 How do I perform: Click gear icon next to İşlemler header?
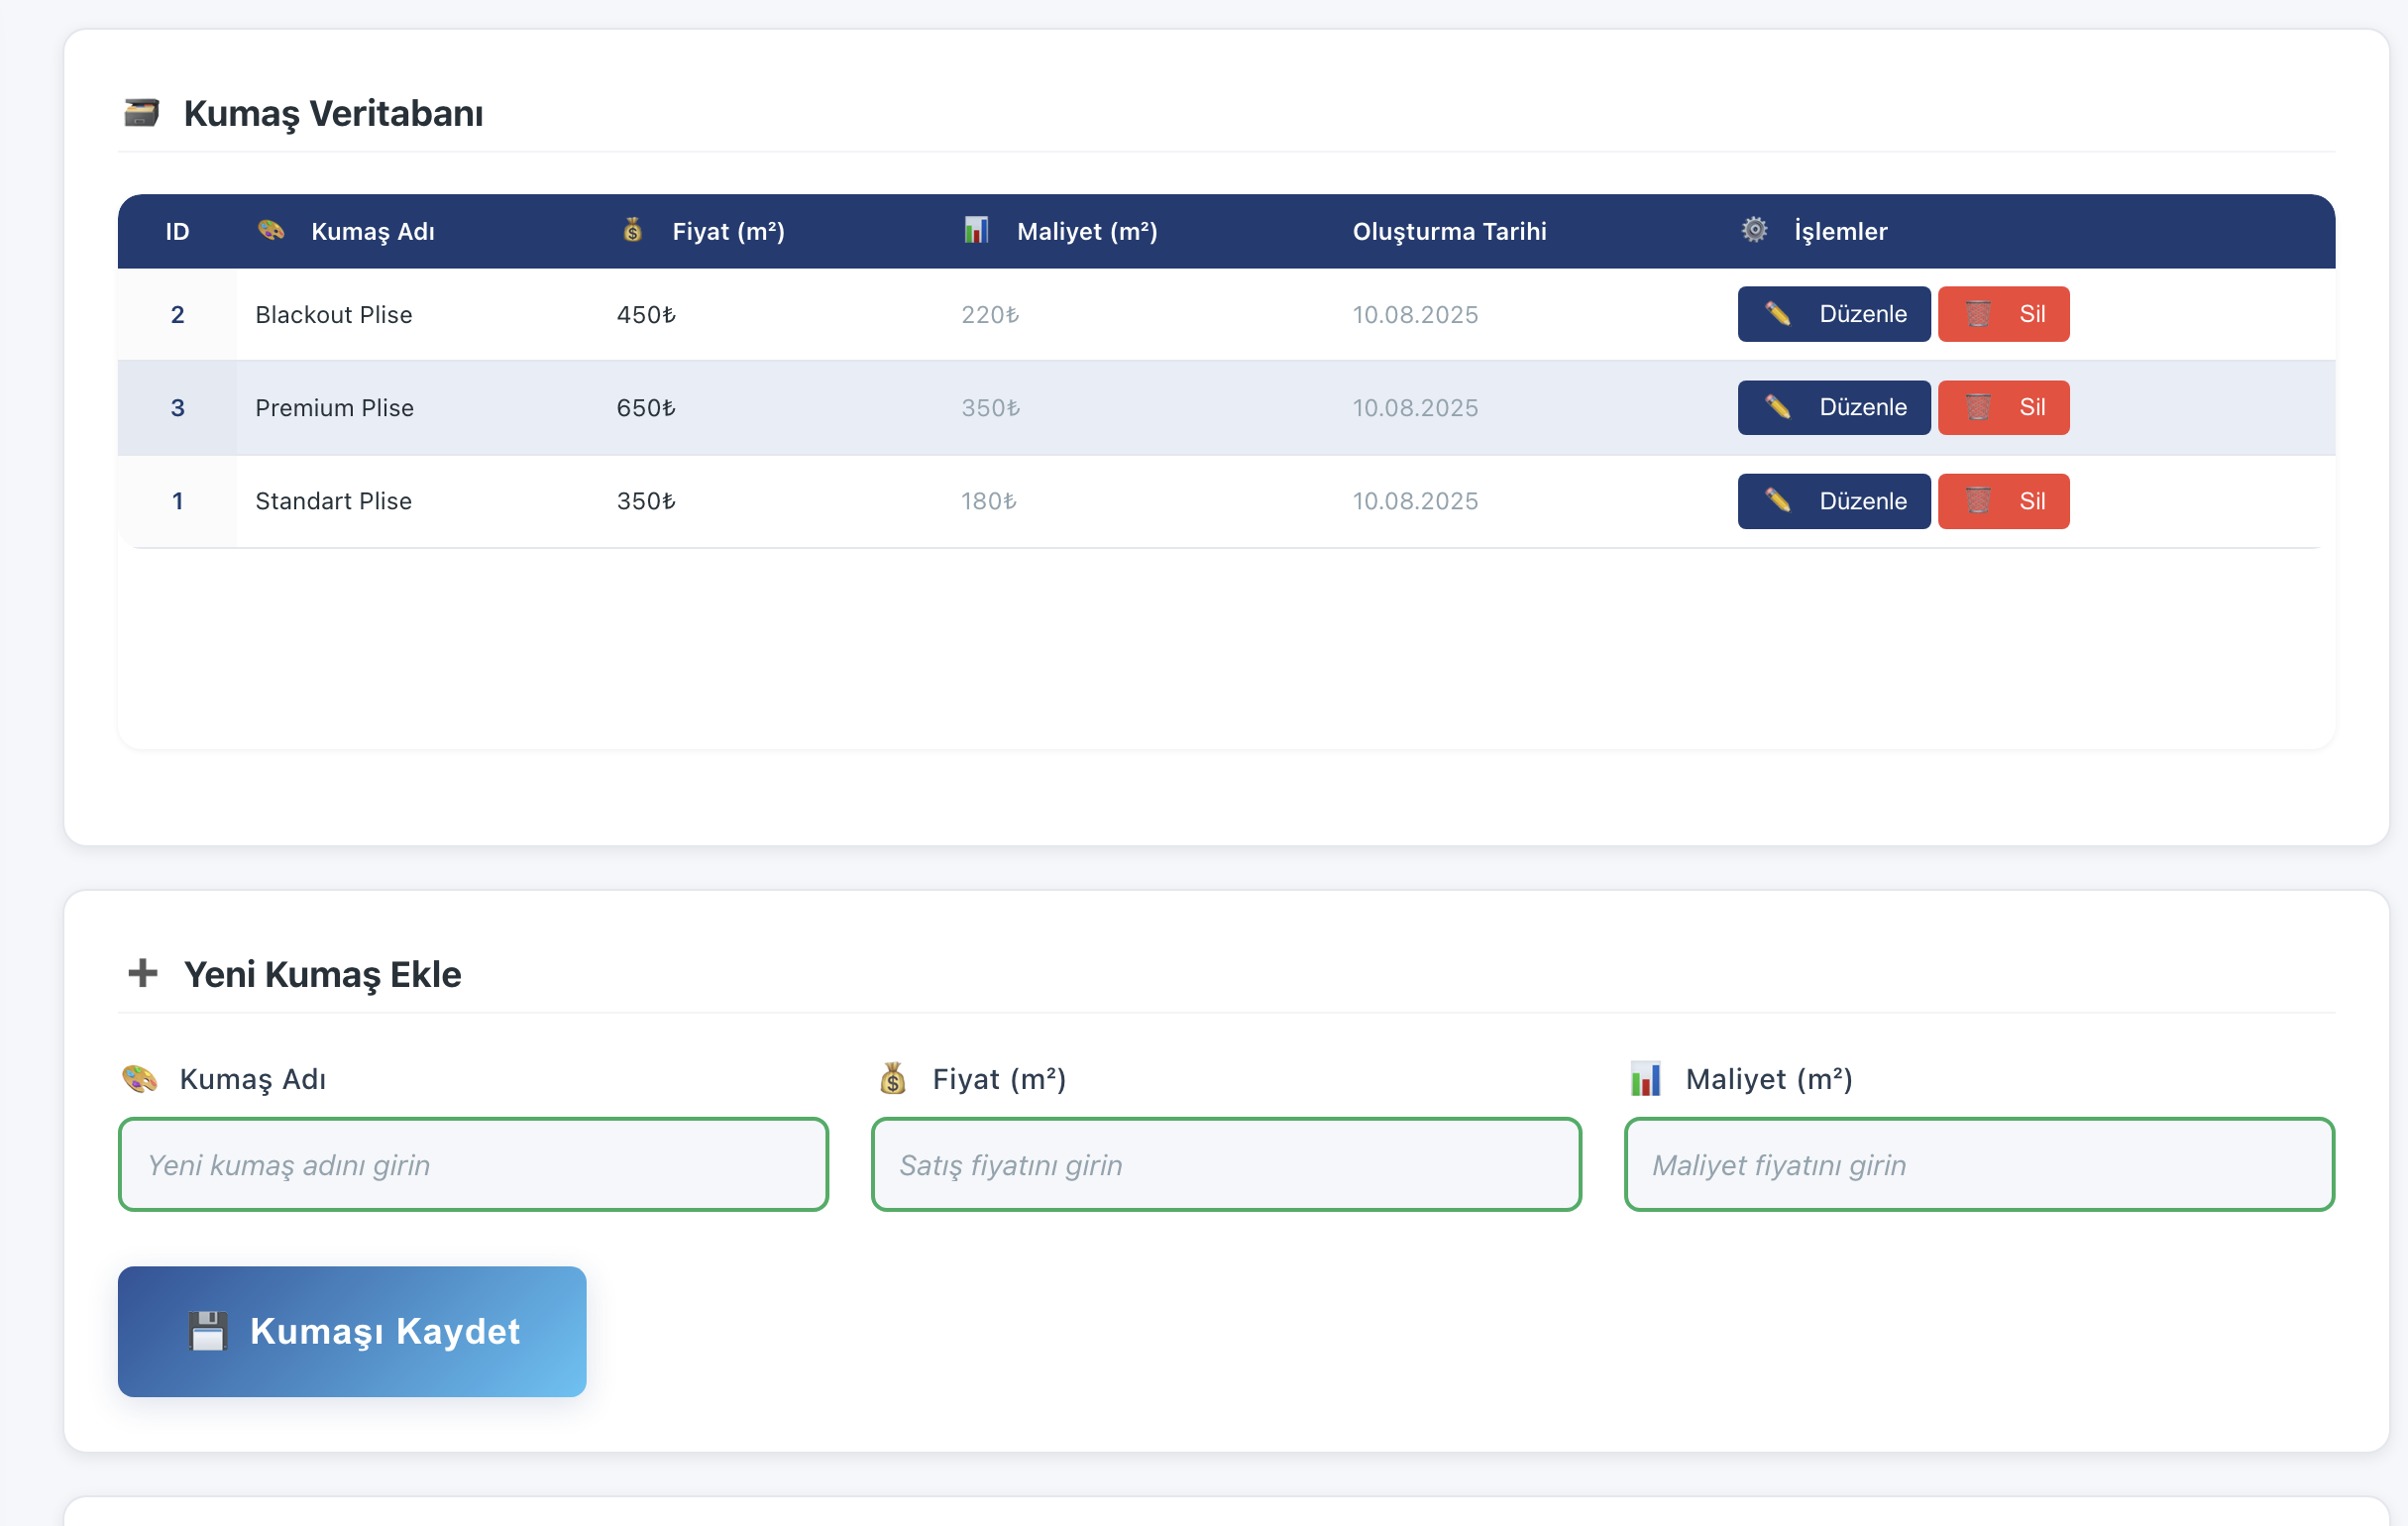1754,230
